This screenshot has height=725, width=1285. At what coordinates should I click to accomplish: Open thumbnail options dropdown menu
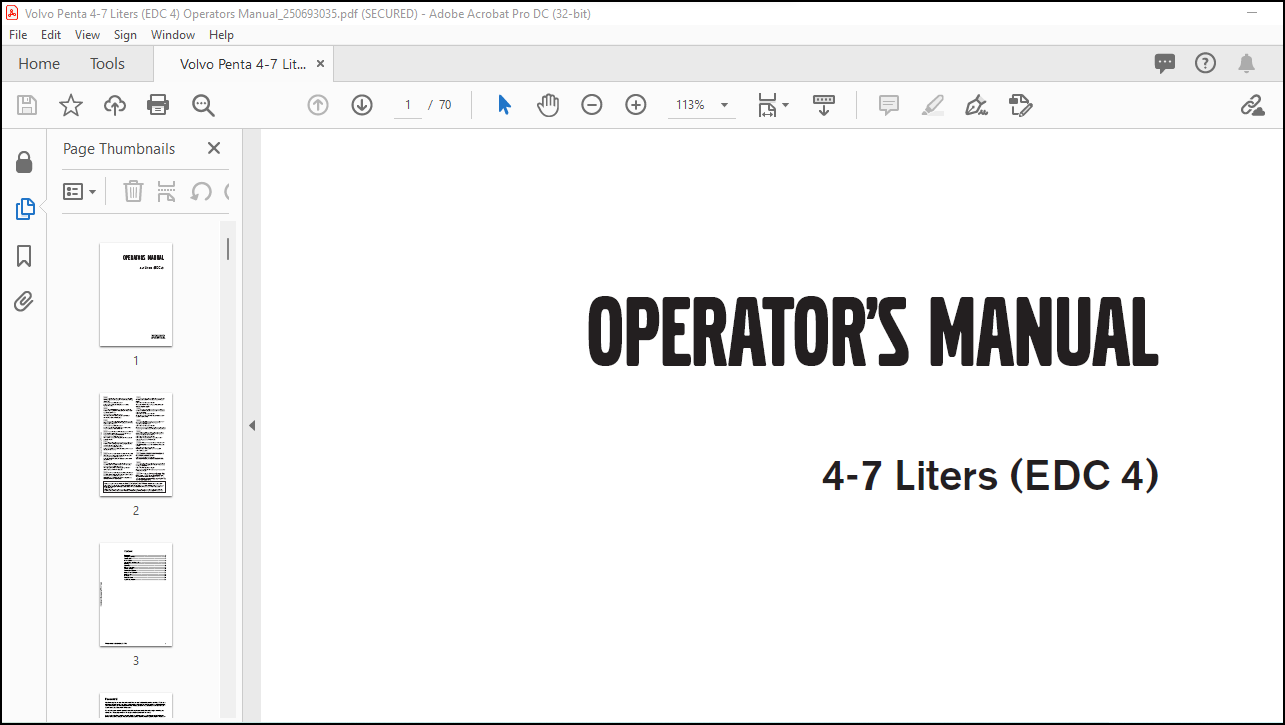[x=80, y=191]
